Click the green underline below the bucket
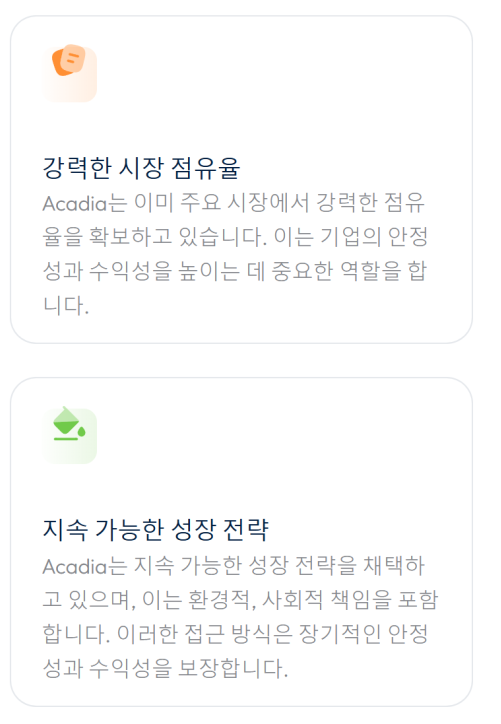The image size is (501, 724). (x=66, y=439)
